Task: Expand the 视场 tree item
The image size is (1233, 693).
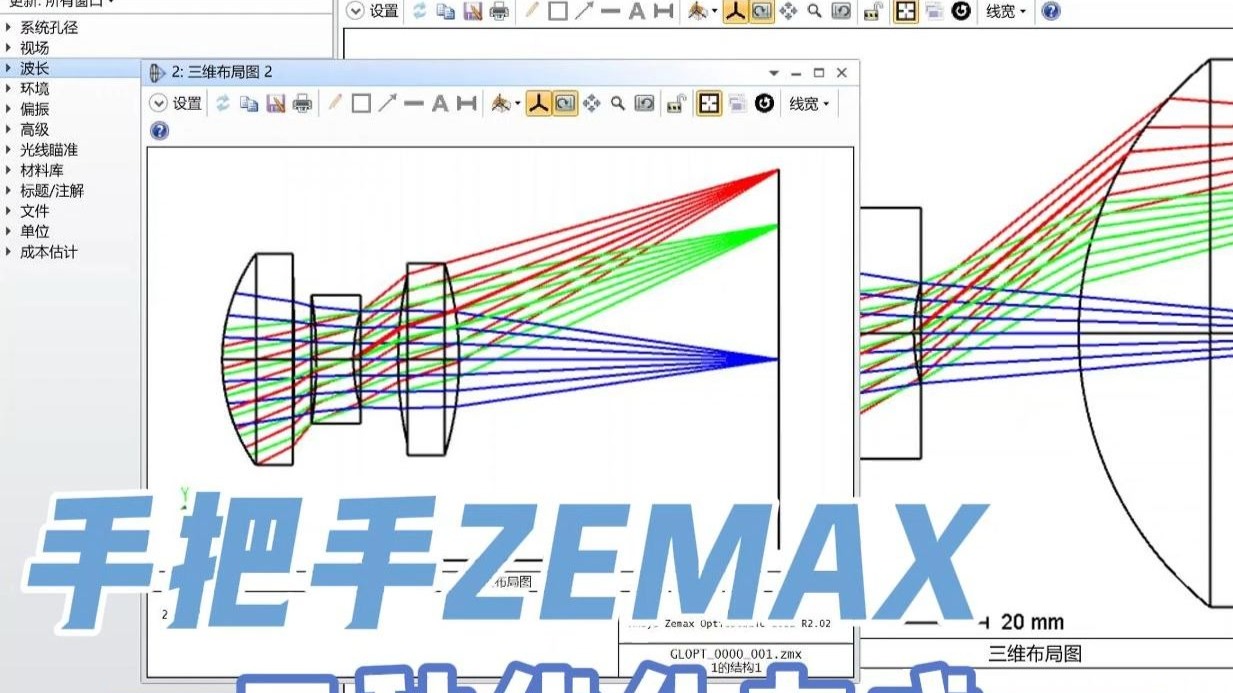Action: [x=9, y=48]
